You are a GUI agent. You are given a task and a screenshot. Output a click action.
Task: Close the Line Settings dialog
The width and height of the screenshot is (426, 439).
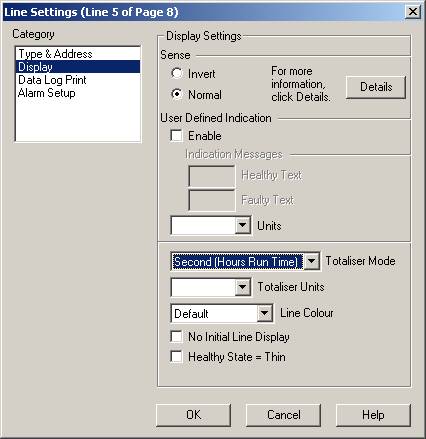tap(413, 12)
